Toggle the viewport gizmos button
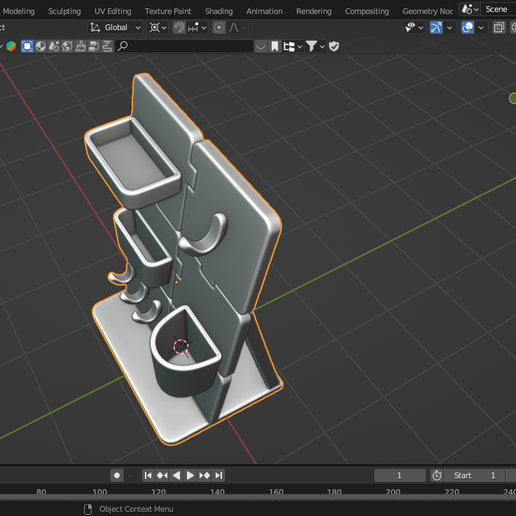Image resolution: width=516 pixels, height=516 pixels. tap(436, 27)
